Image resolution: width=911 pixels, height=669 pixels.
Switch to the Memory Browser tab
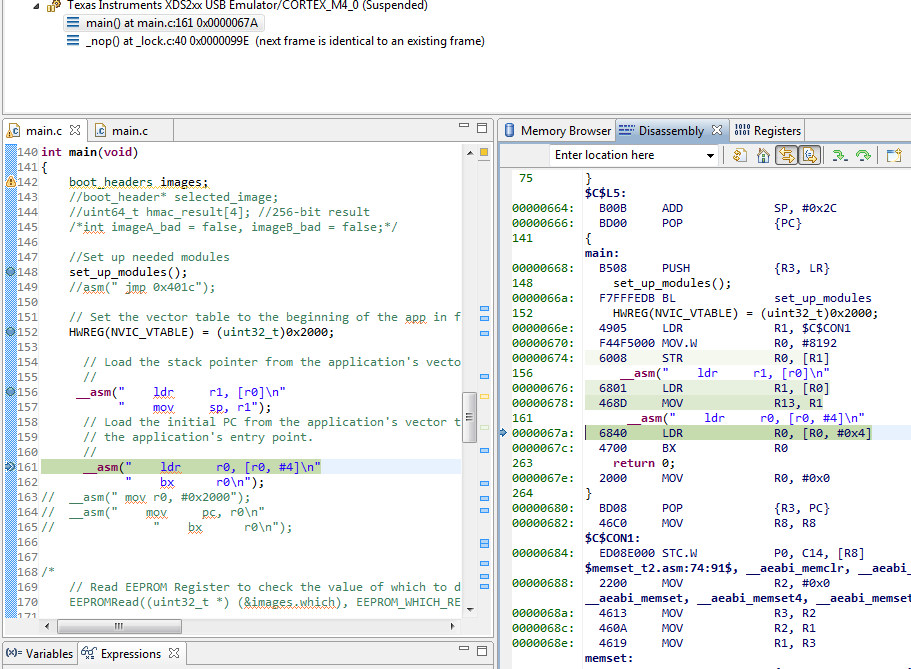click(557, 130)
